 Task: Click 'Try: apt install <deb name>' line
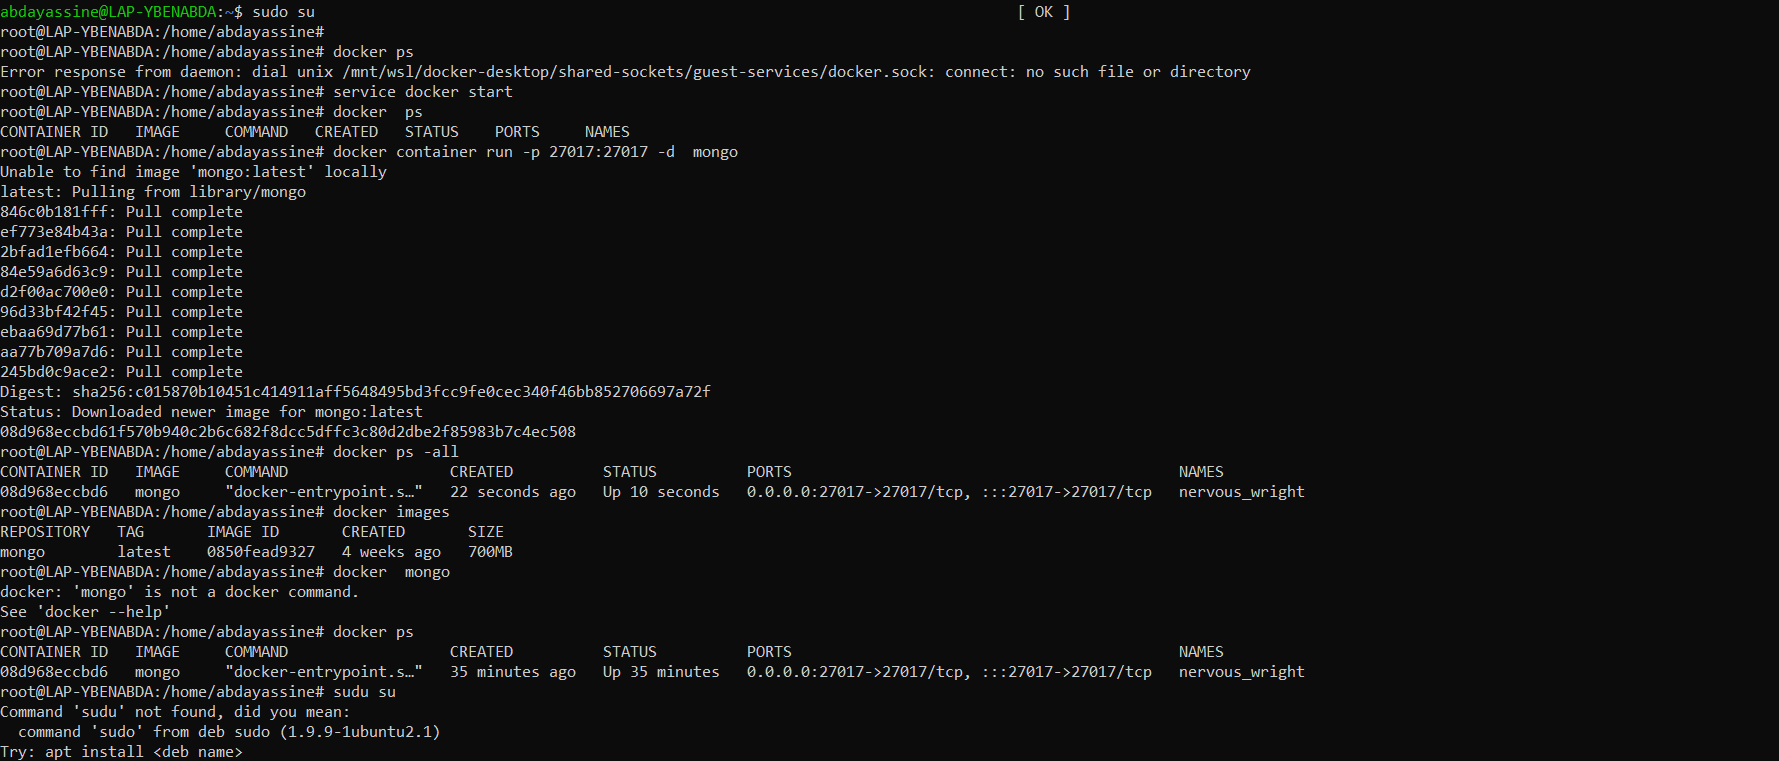point(121,752)
